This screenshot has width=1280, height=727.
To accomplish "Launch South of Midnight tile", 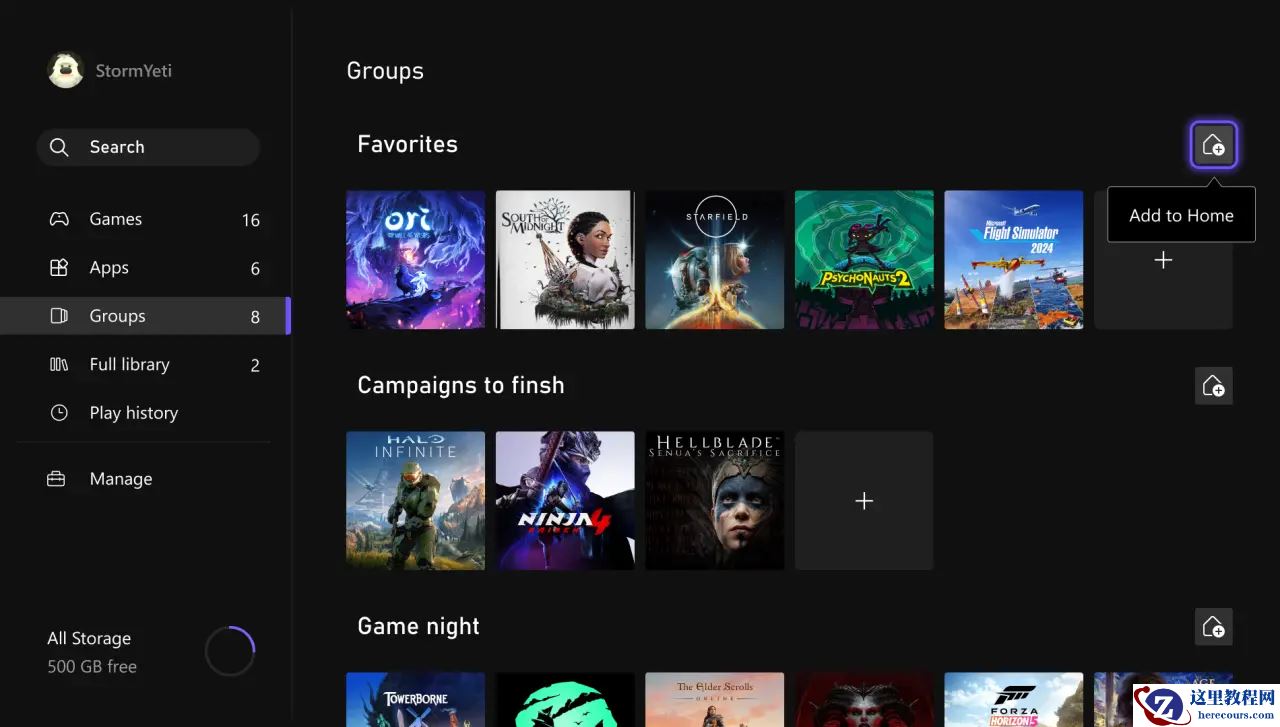I will 565,260.
